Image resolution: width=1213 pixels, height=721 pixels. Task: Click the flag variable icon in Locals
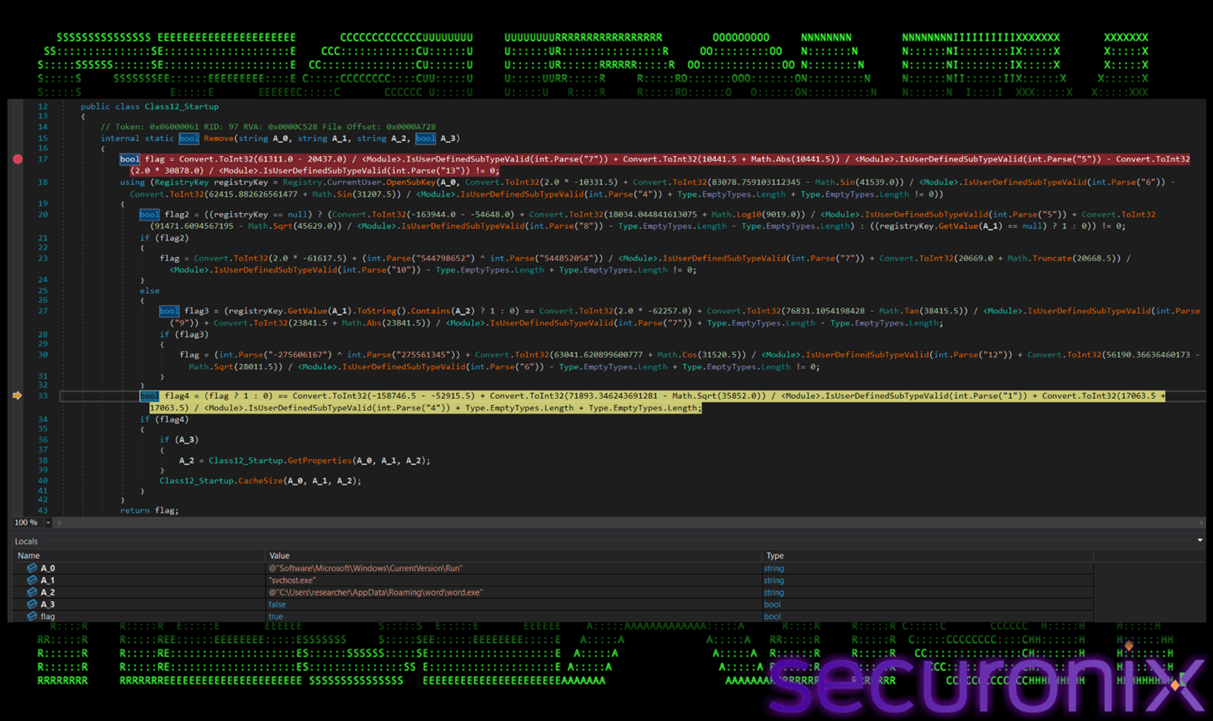click(x=32, y=616)
